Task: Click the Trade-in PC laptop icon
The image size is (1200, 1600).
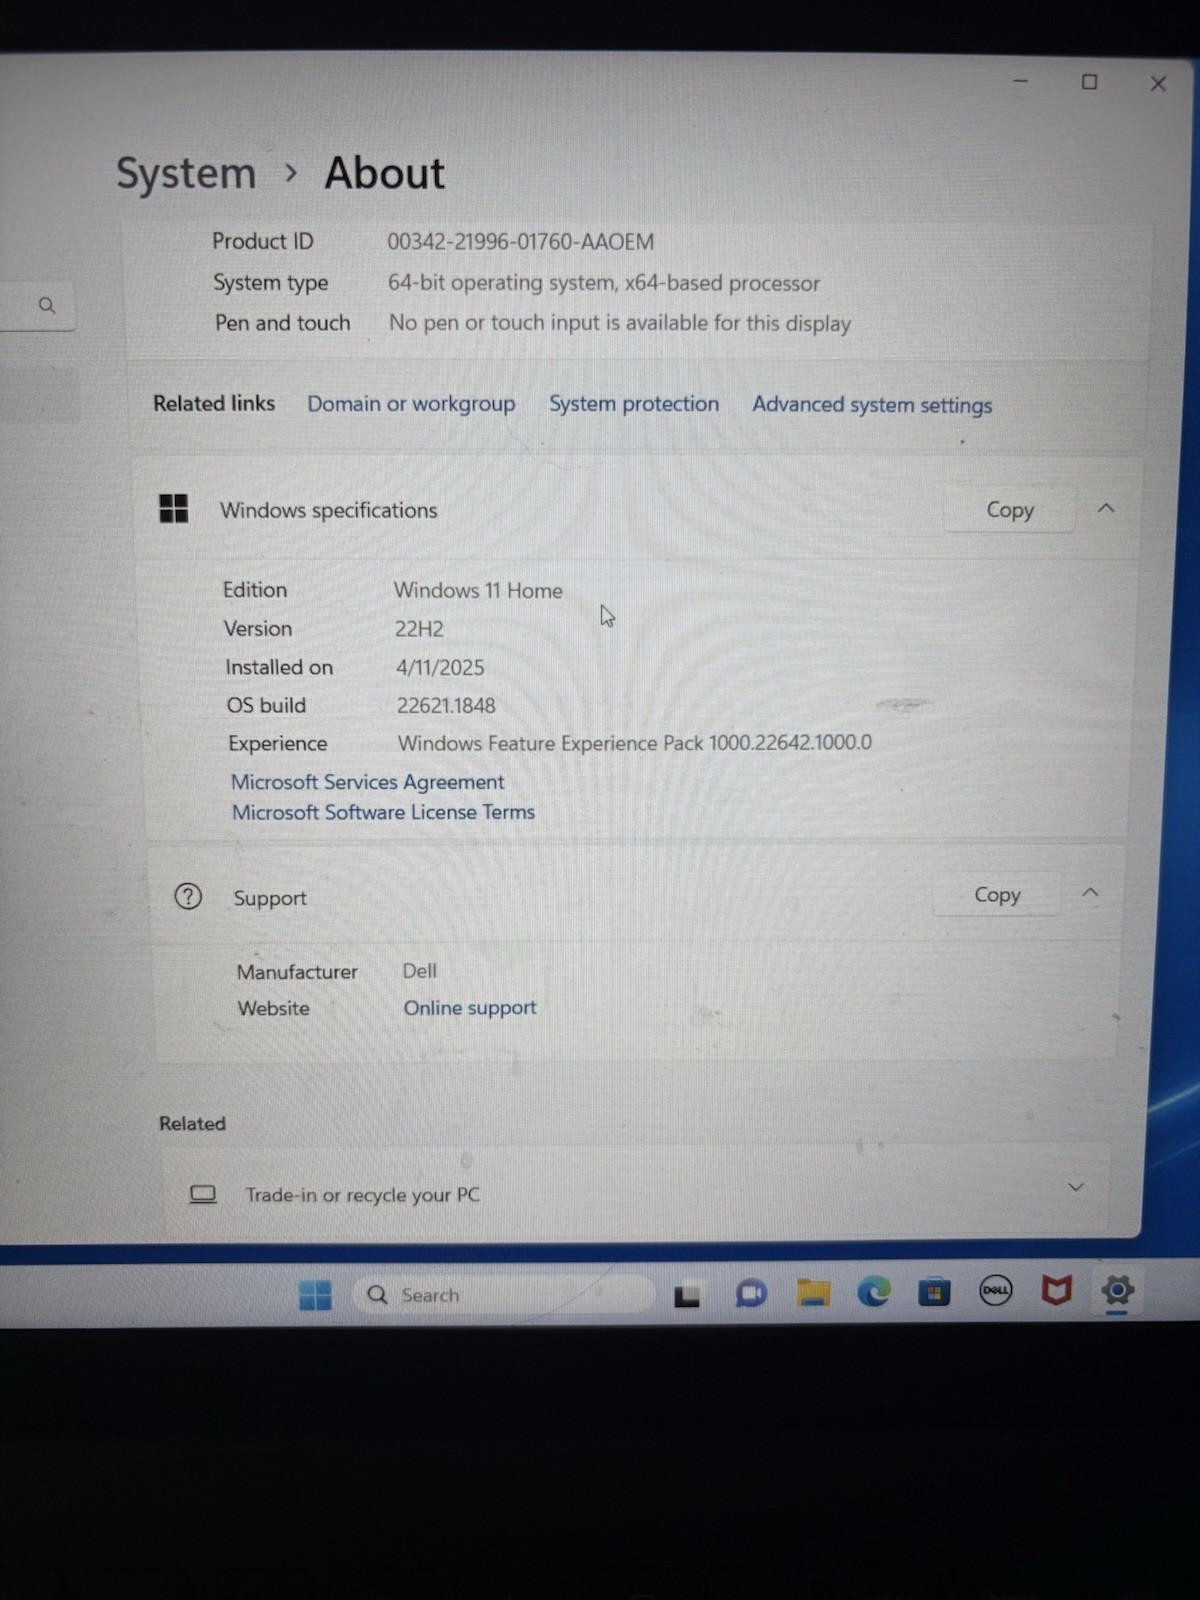Action: coord(203,1194)
